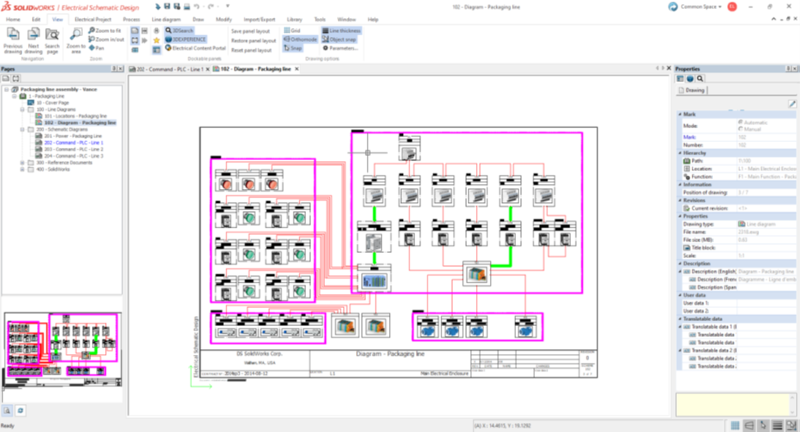Collapse the Hierarchy section in Properties
Image resolution: width=800 pixels, height=432 pixels.
click(680, 153)
